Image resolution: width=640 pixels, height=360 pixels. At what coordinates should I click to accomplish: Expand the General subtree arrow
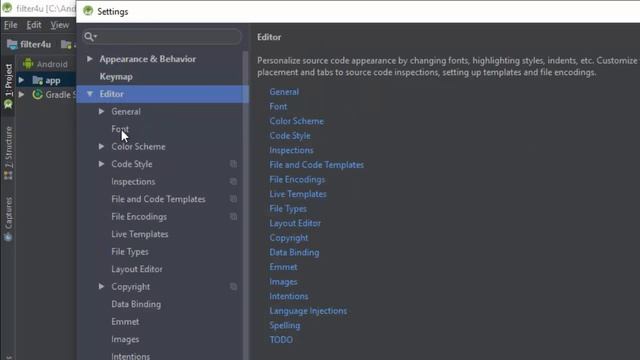point(101,111)
